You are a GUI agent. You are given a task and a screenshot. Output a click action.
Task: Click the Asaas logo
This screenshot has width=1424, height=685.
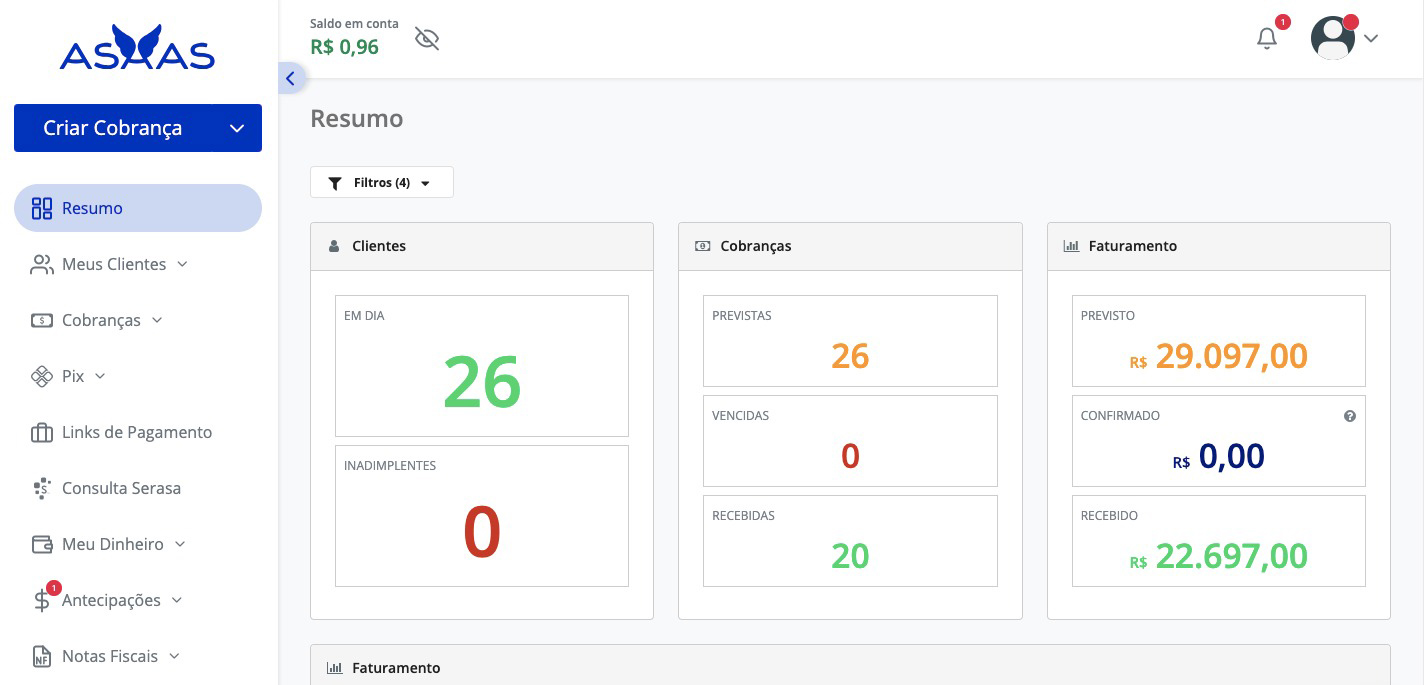click(137, 46)
